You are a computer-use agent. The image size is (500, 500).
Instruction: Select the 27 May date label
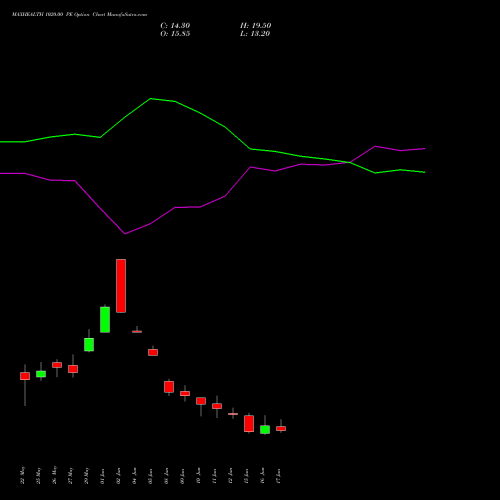pyautogui.click(x=70, y=475)
